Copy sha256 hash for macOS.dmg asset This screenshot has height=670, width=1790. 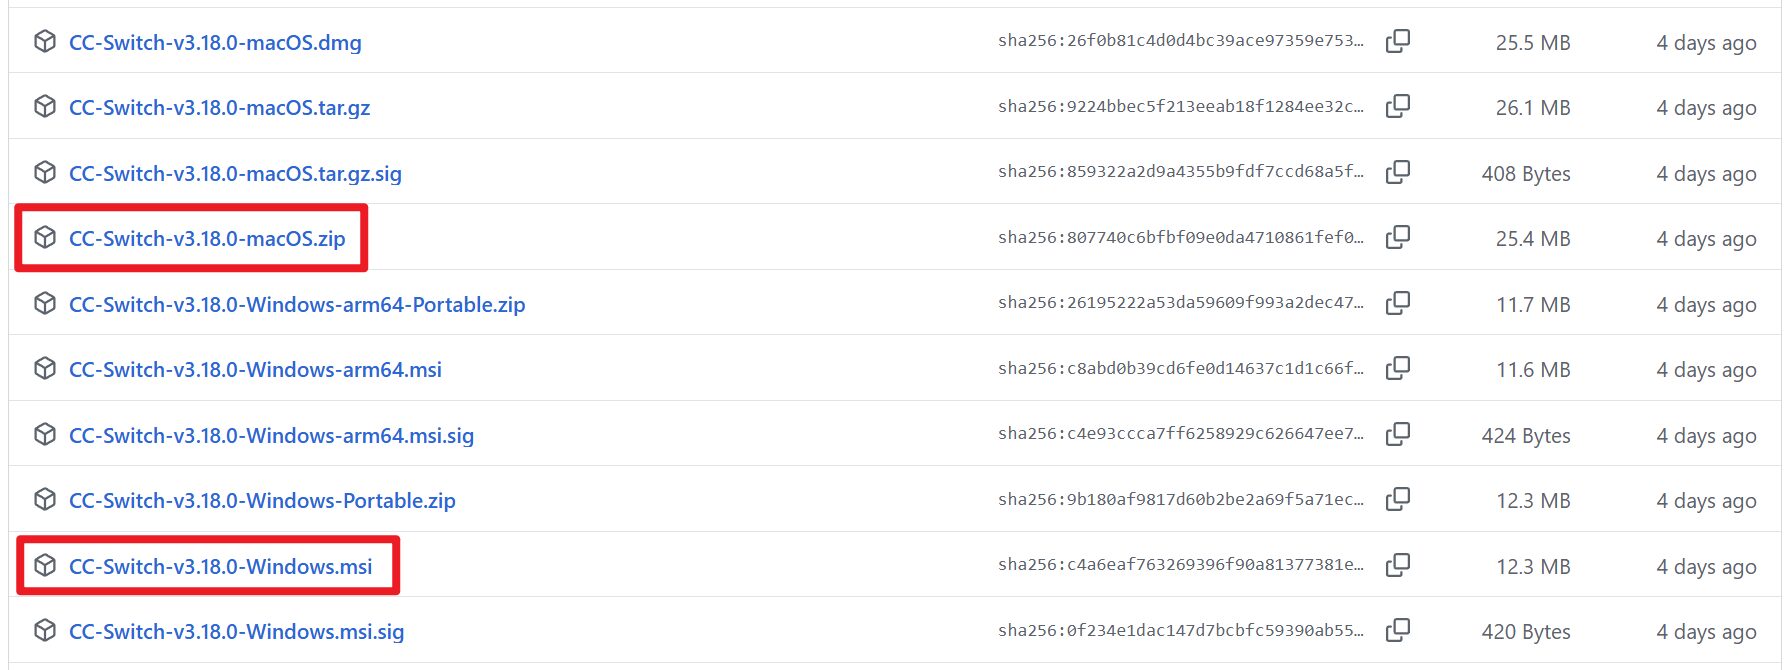coord(1398,41)
